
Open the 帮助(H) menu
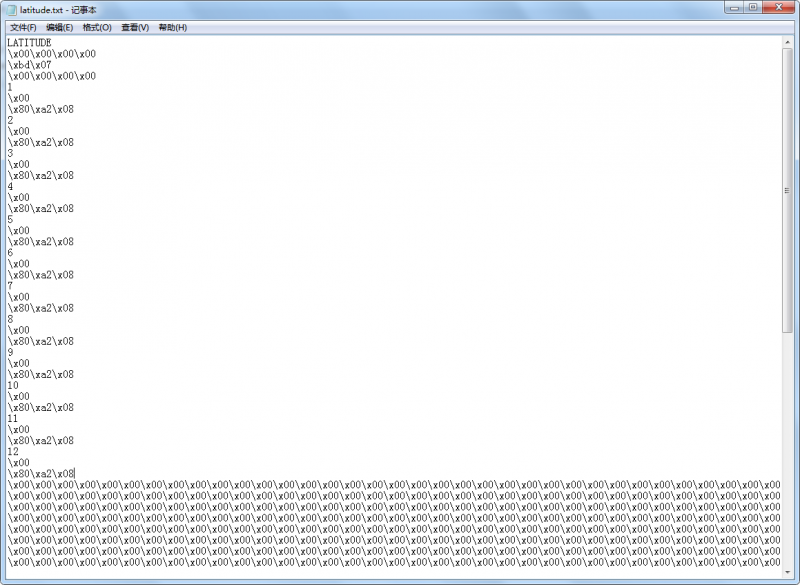[x=173, y=27]
